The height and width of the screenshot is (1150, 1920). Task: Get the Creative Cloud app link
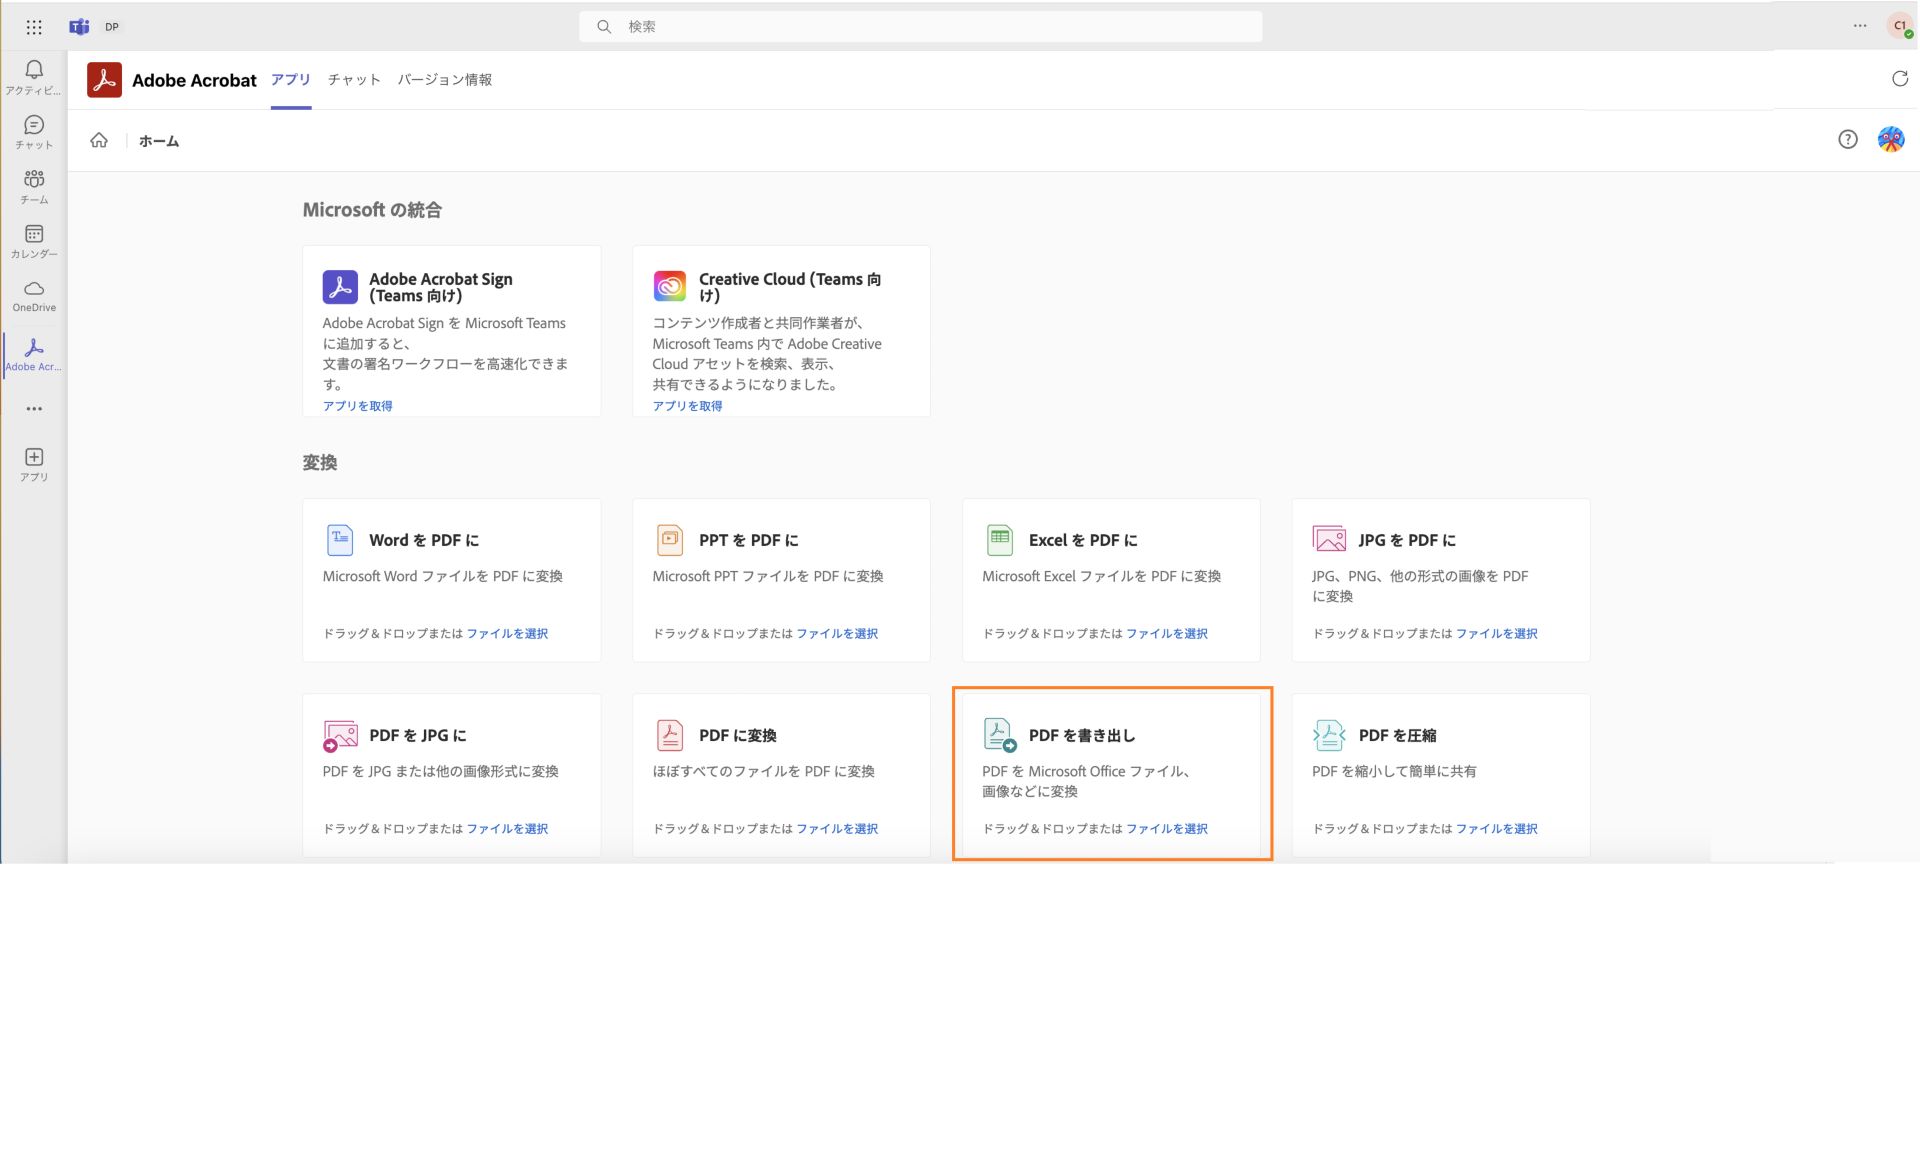point(687,406)
